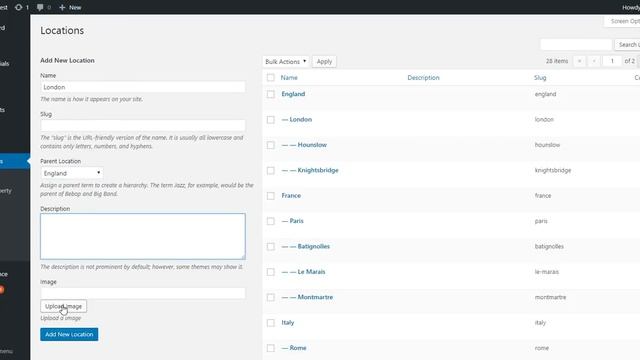
Task: Click the Description text area
Action: pos(143,236)
